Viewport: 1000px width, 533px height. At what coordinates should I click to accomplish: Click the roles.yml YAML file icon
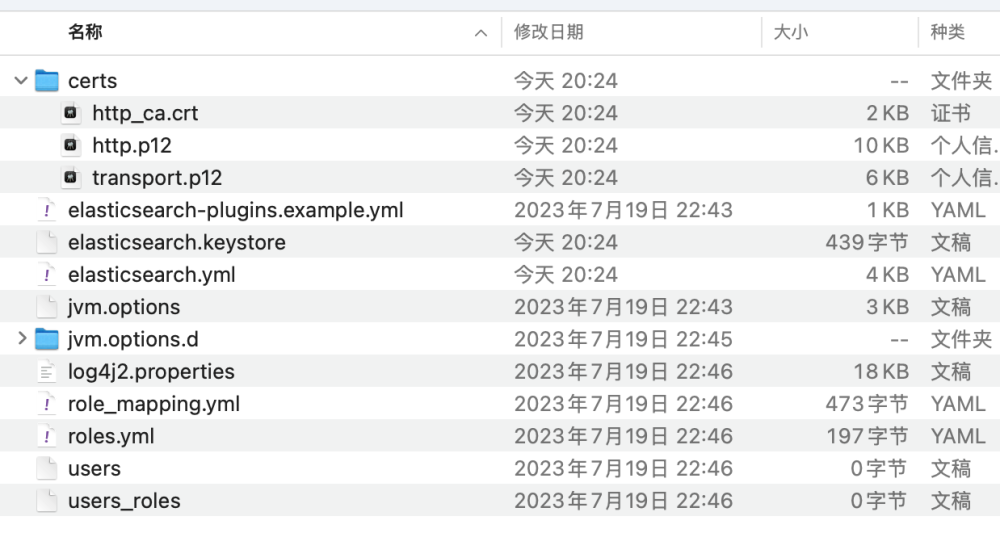coord(47,436)
